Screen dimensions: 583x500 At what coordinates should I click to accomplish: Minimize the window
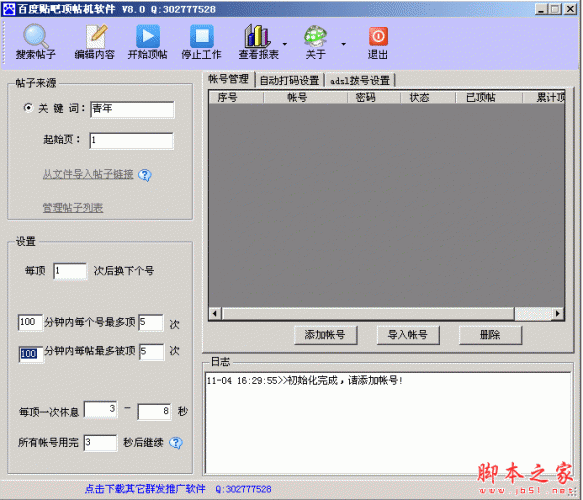pos(541,9)
